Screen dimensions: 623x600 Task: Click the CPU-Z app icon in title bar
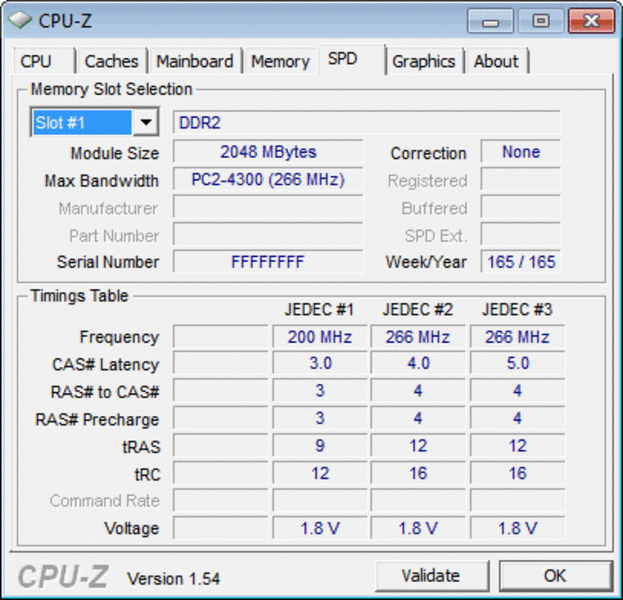19,19
